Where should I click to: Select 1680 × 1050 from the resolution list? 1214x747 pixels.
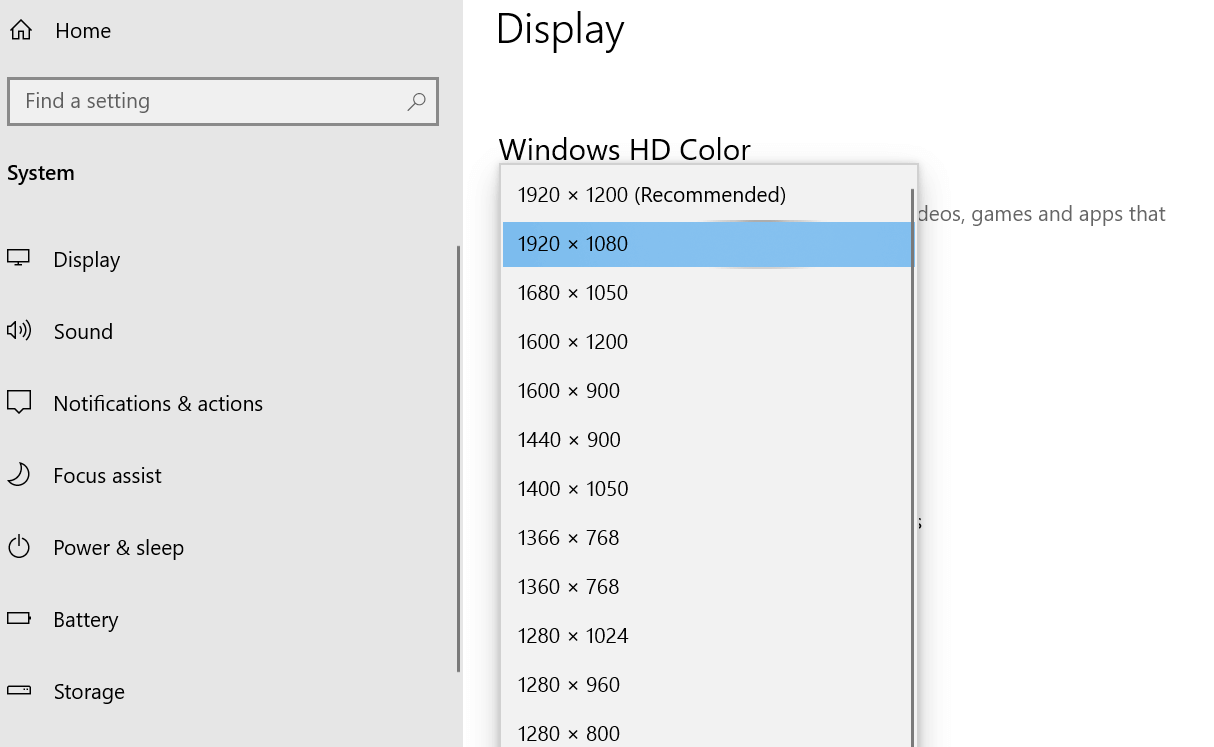pos(572,292)
